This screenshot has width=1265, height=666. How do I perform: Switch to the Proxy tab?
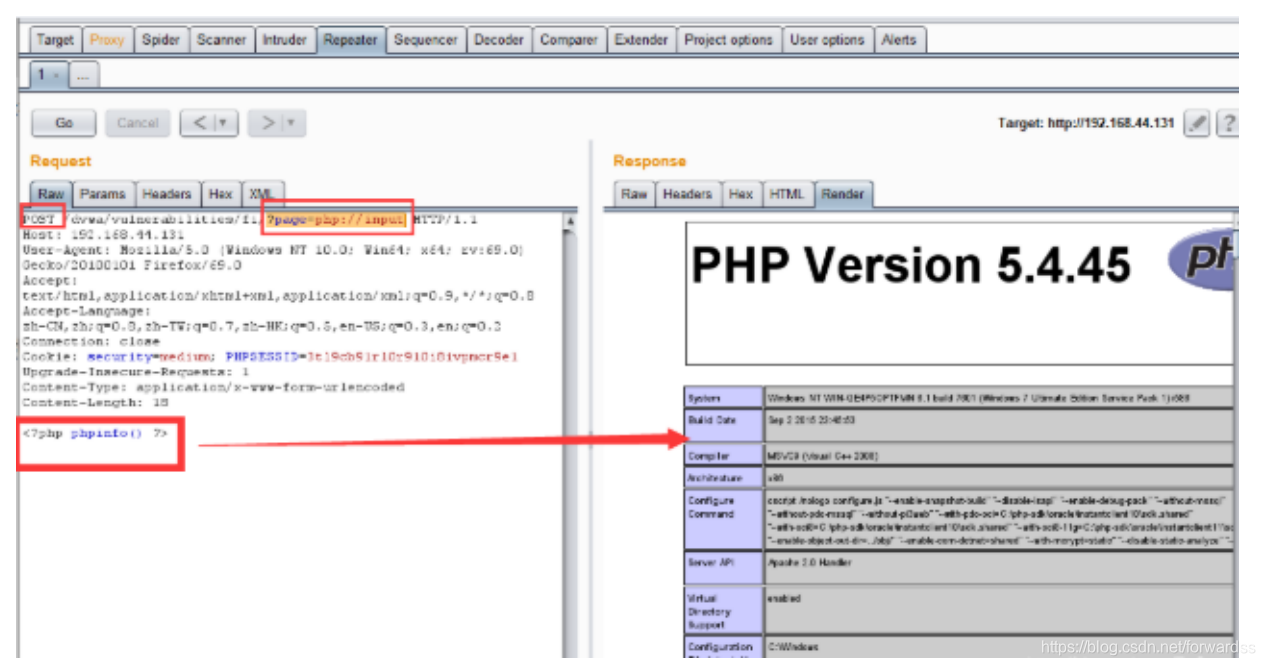107,40
